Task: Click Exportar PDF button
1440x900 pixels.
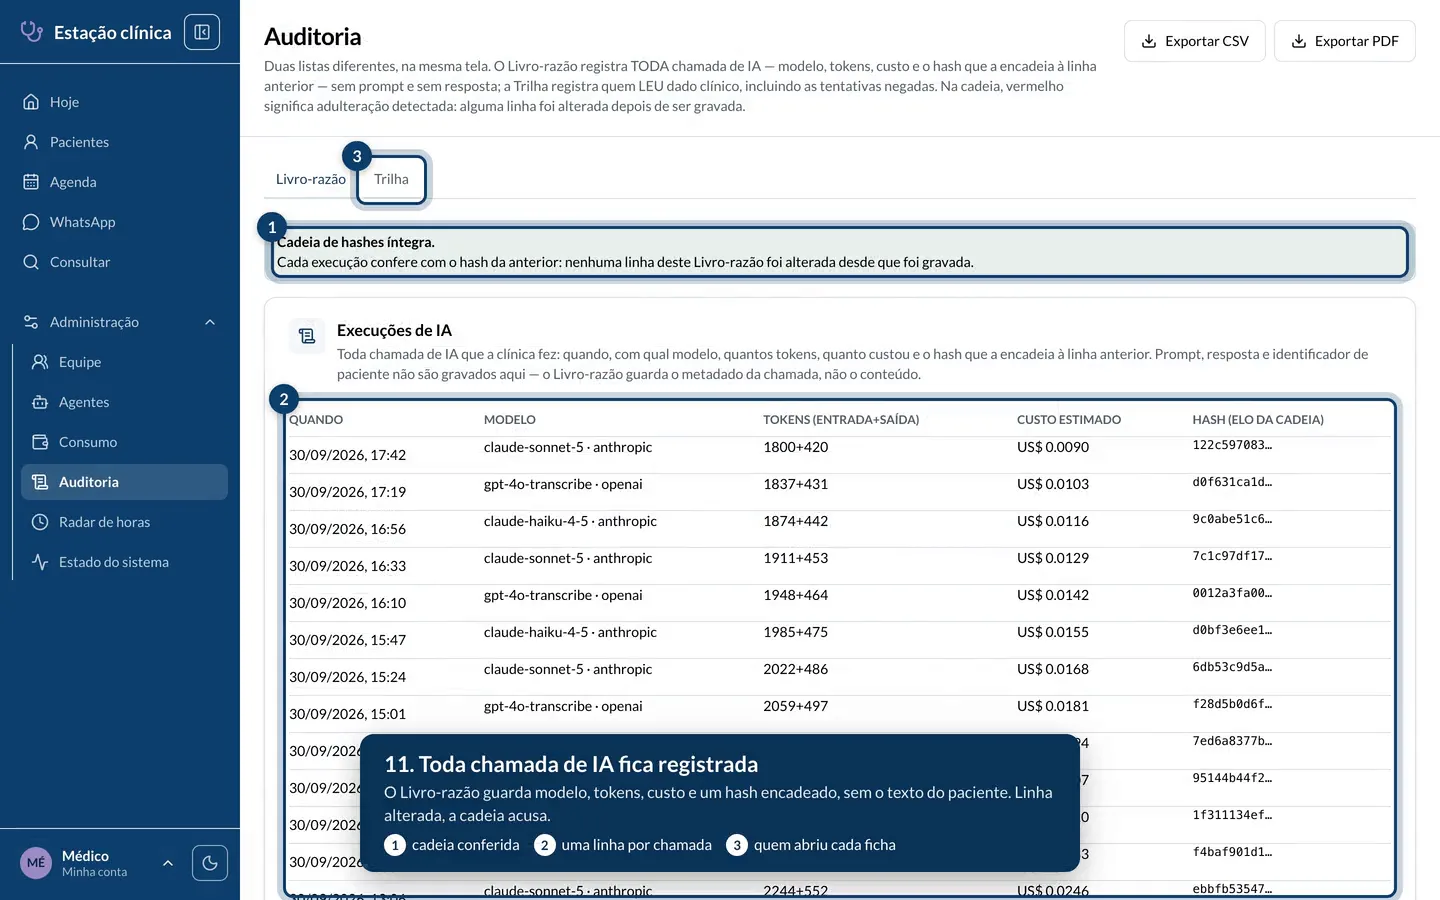Action: [1345, 41]
